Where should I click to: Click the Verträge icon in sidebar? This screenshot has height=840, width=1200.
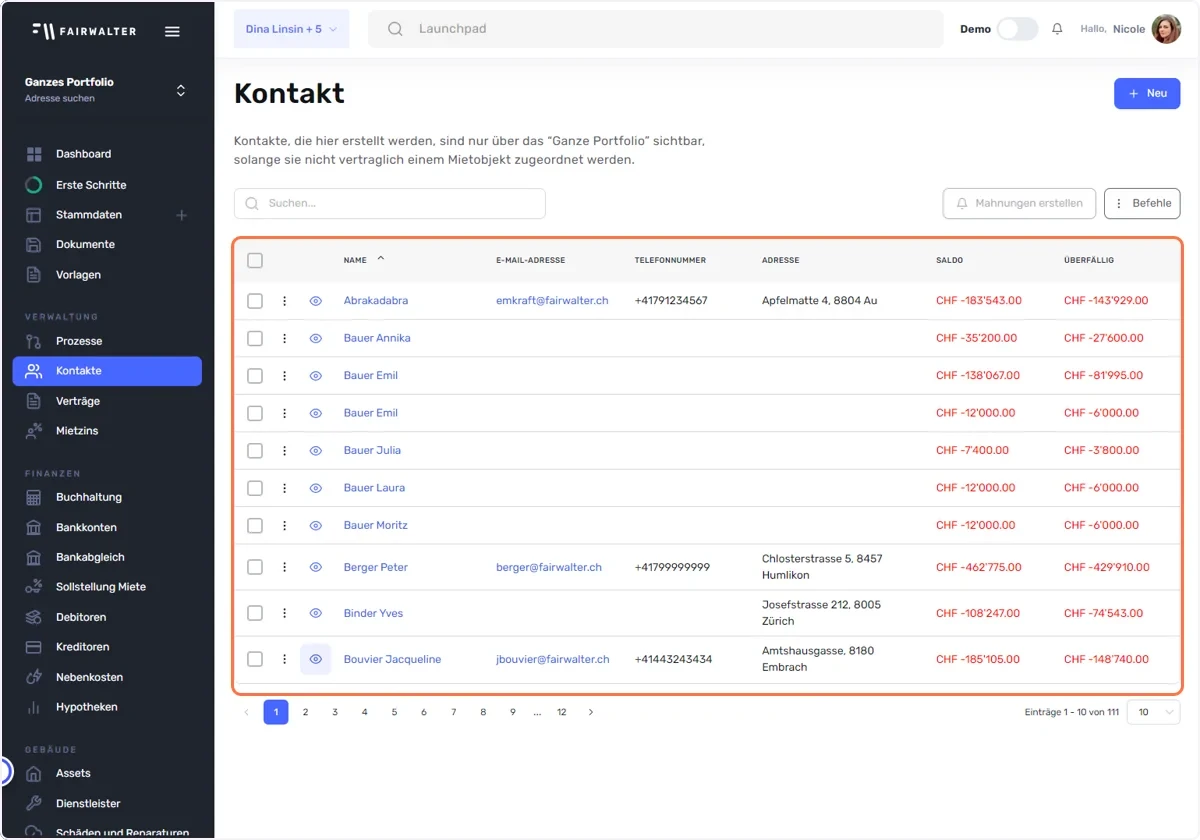click(x=34, y=401)
